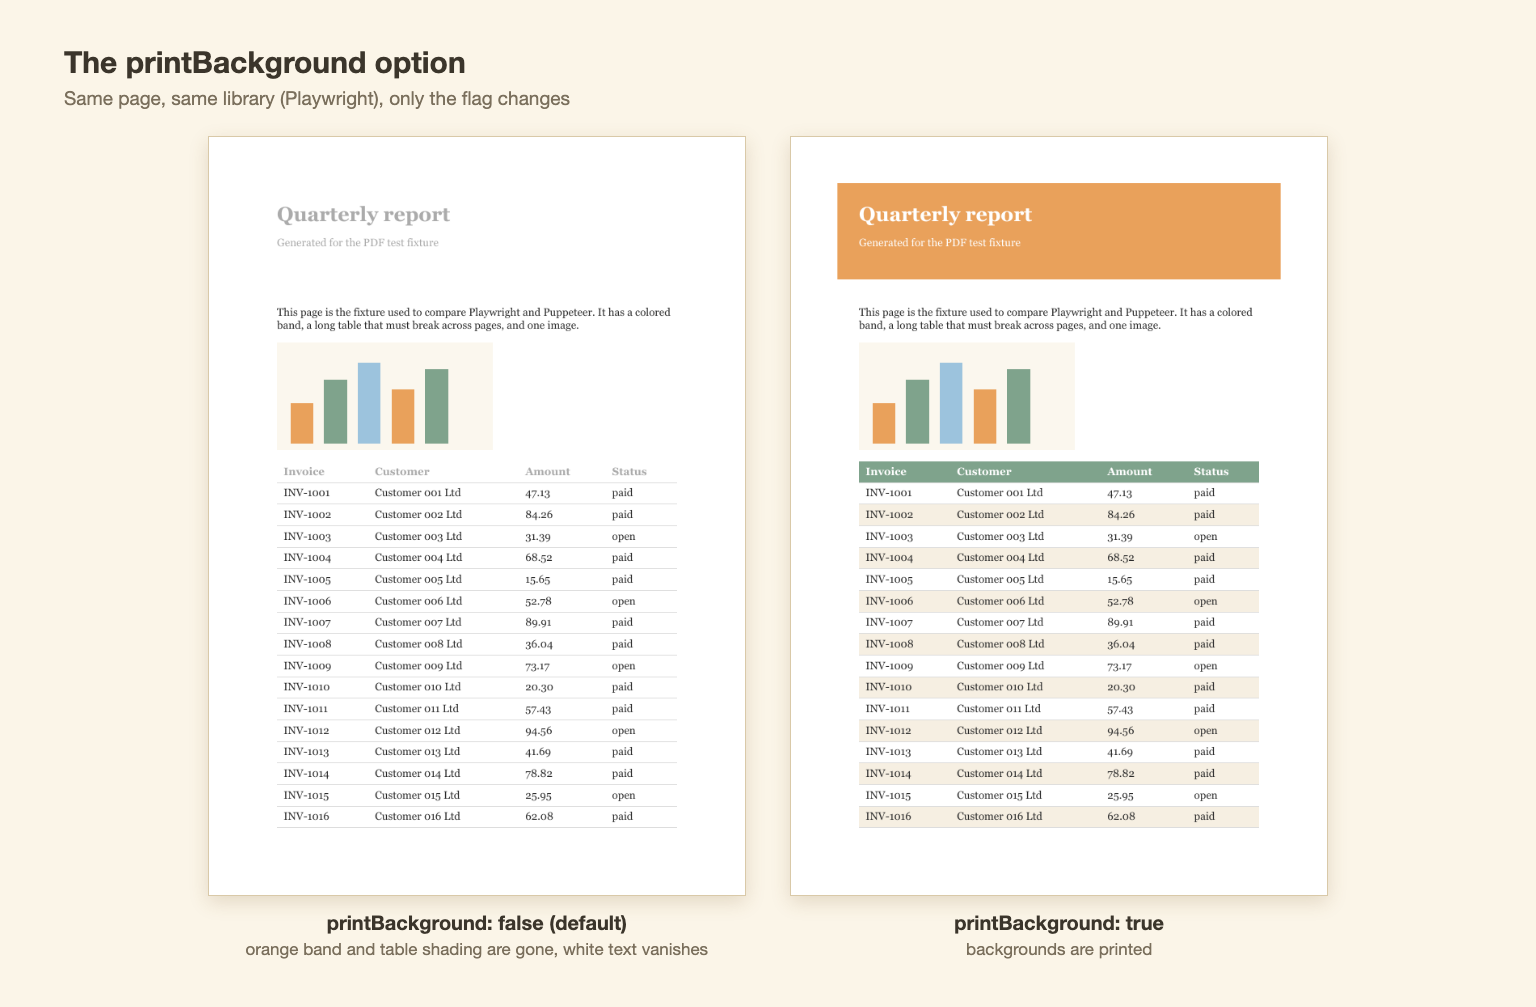
Task: Click the blue bar in the printBackground false chart
Action: click(x=369, y=403)
